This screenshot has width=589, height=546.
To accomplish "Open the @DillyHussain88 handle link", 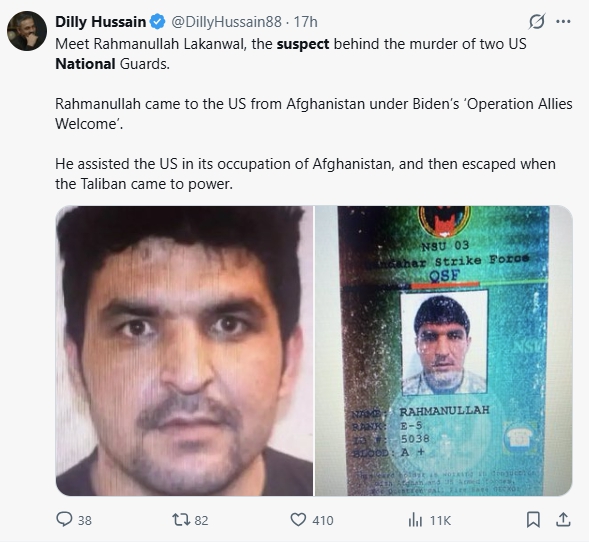I will 226,22.
